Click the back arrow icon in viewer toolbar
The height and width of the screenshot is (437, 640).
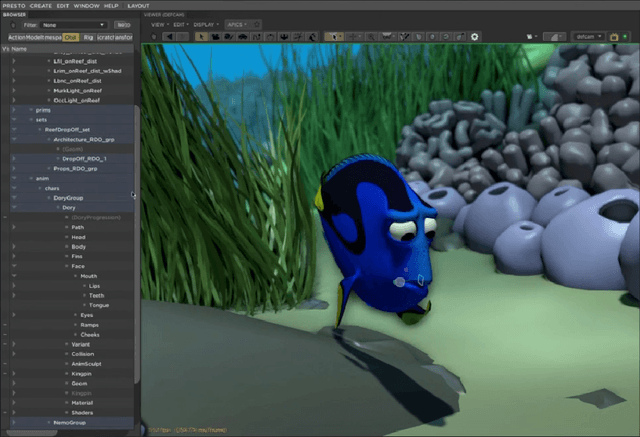point(169,37)
